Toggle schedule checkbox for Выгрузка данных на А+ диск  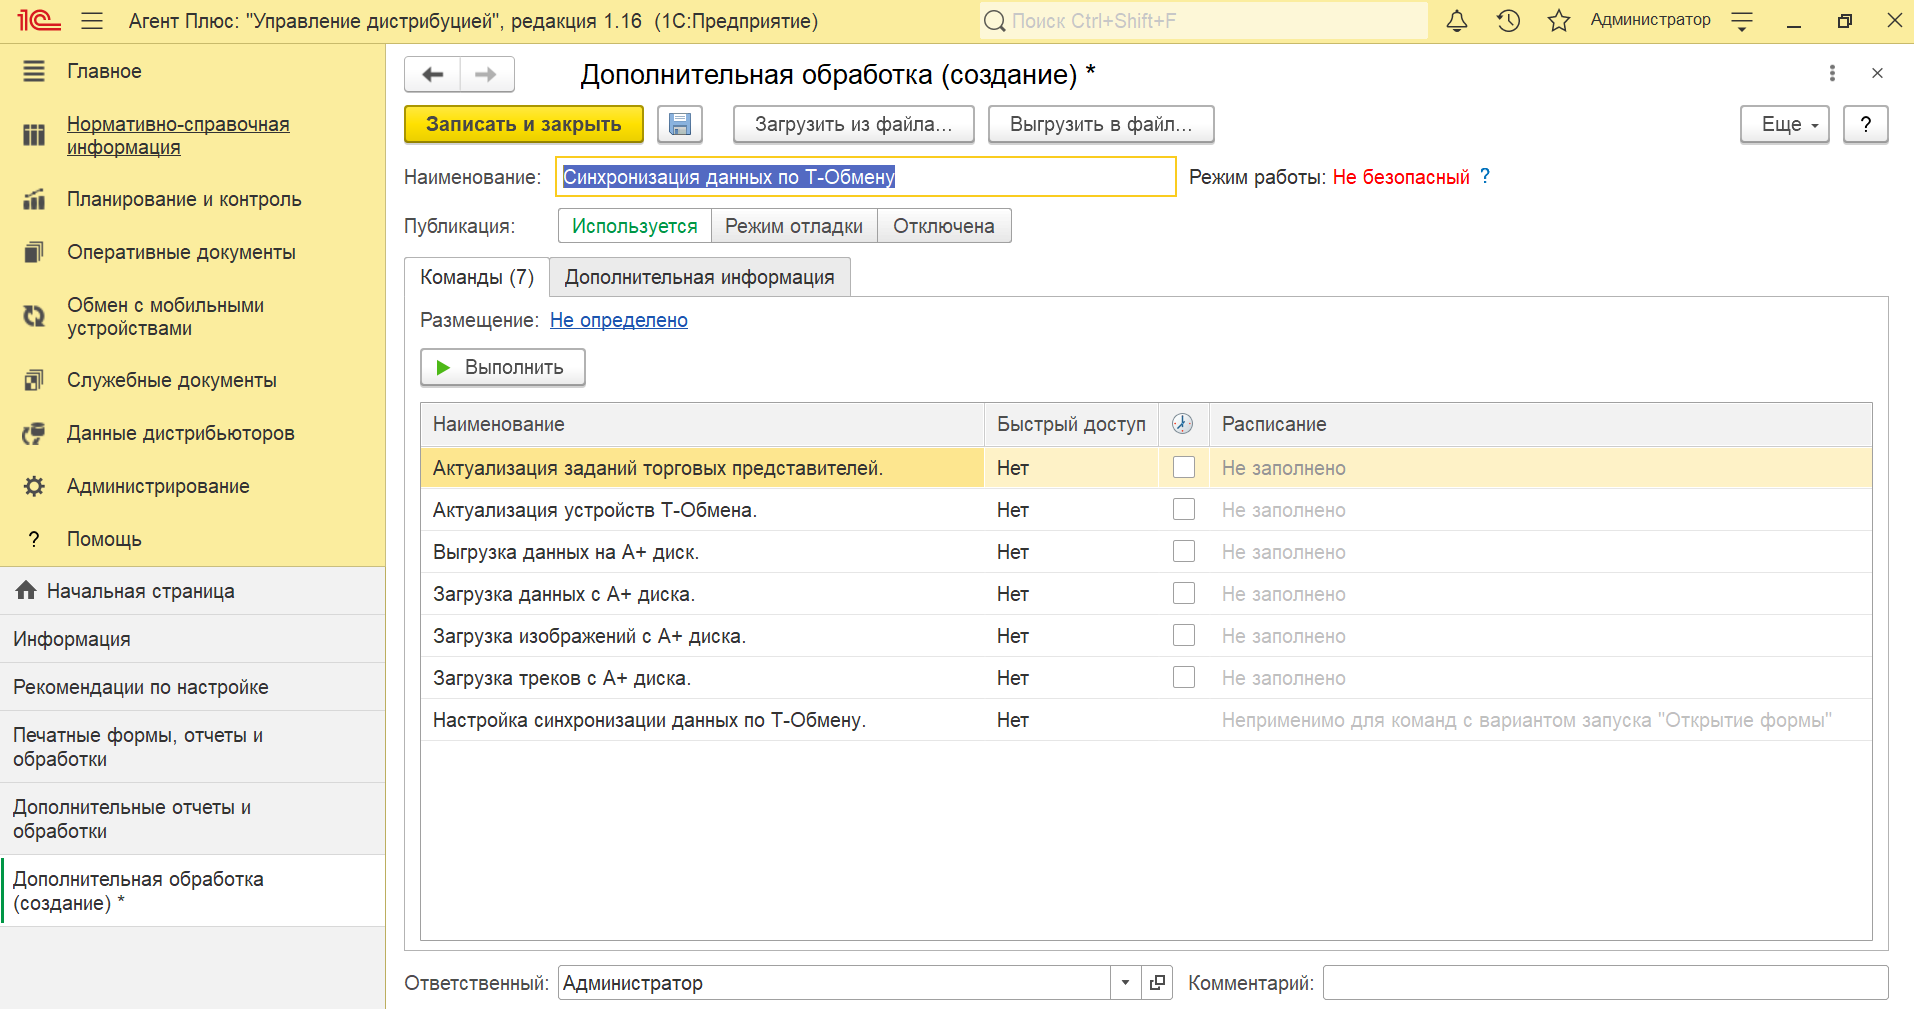click(1184, 551)
